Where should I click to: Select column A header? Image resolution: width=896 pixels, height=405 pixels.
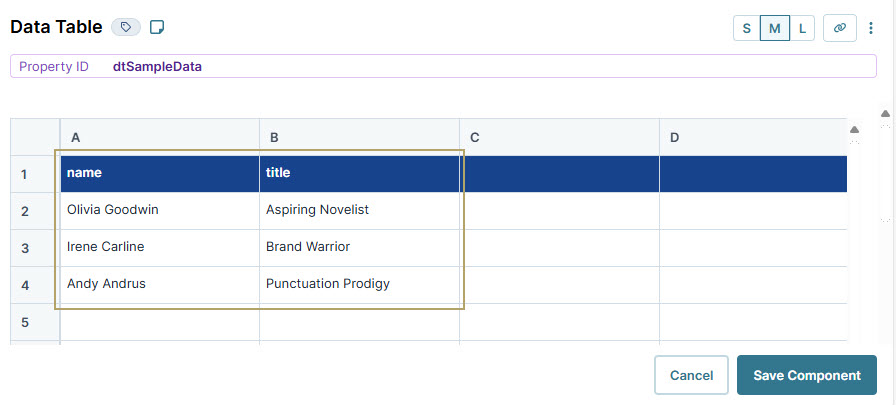click(160, 138)
